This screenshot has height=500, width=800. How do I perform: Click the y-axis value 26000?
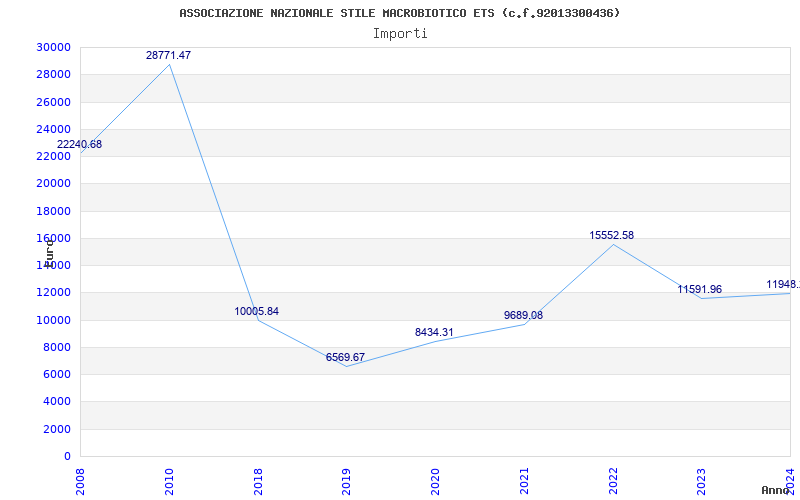[x=54, y=102]
